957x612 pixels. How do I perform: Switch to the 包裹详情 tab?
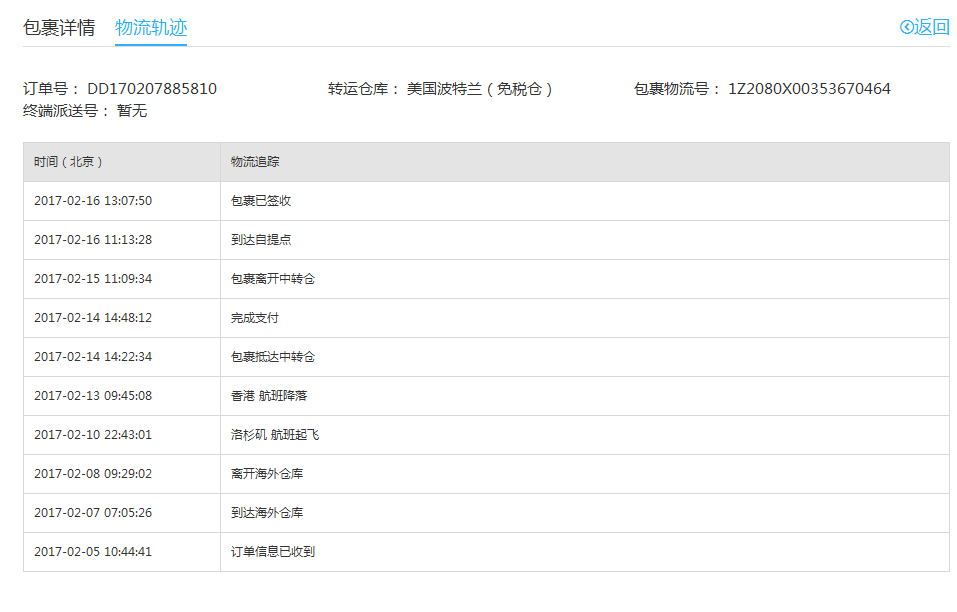coord(59,27)
